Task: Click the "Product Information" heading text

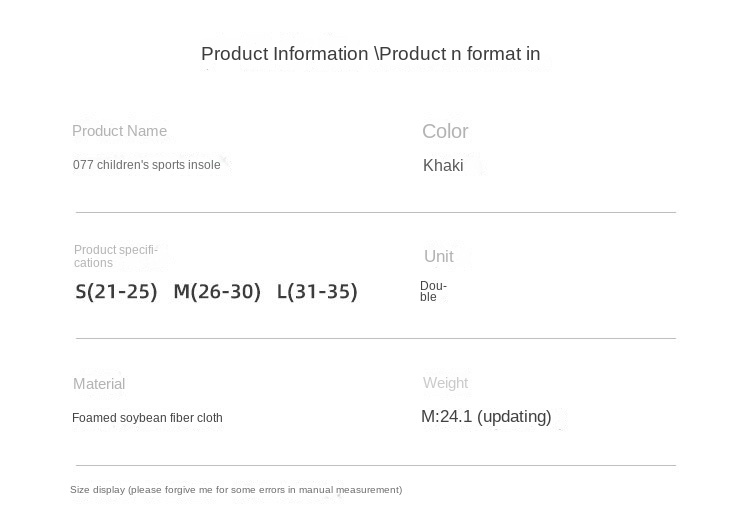Action: (x=284, y=54)
